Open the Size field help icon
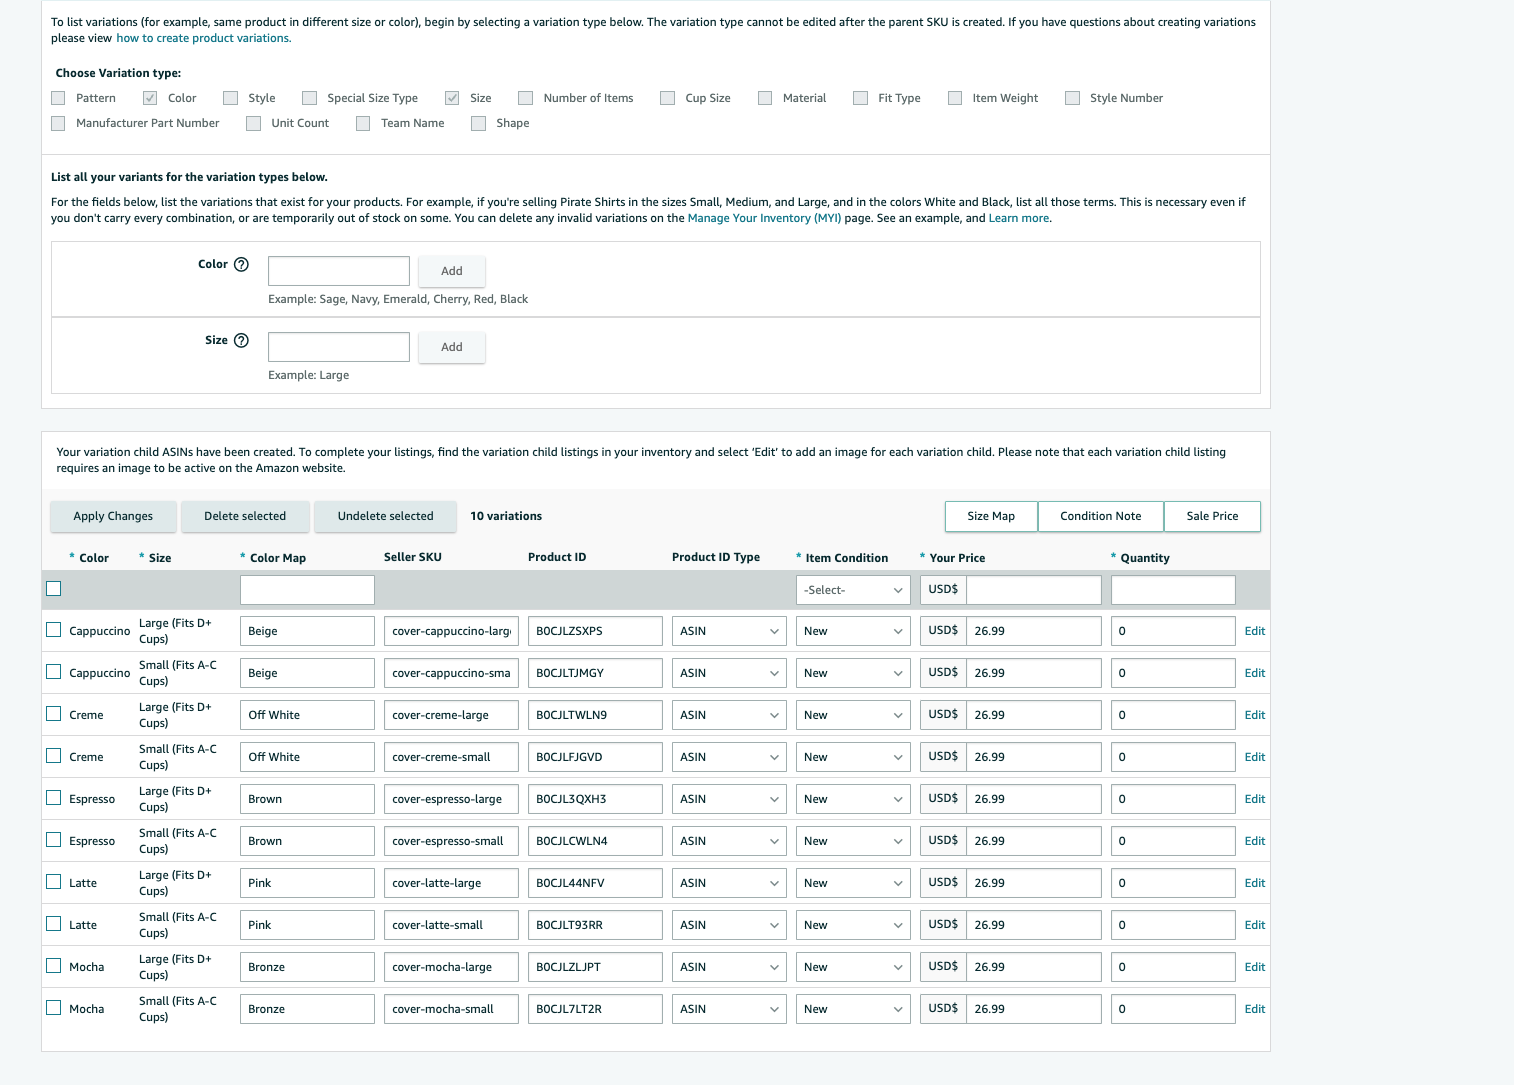This screenshot has width=1514, height=1085. pyautogui.click(x=241, y=341)
